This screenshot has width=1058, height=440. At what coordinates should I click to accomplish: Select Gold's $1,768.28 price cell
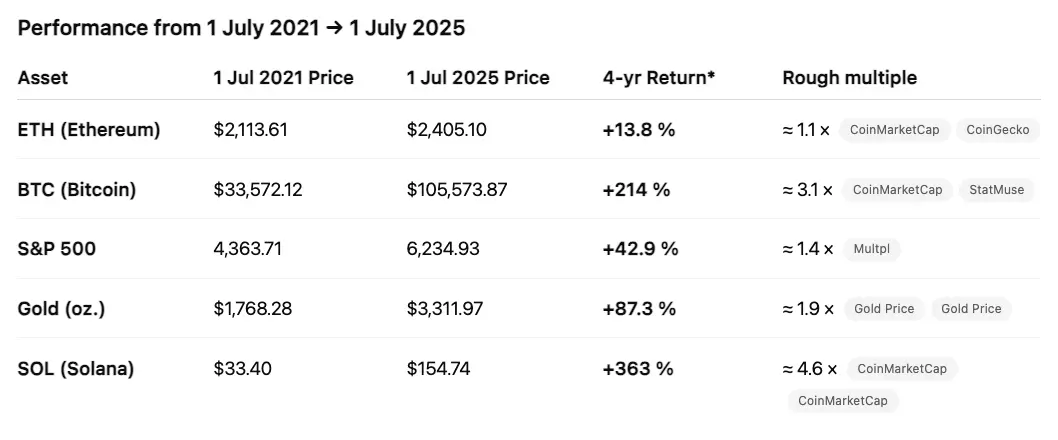point(253,309)
